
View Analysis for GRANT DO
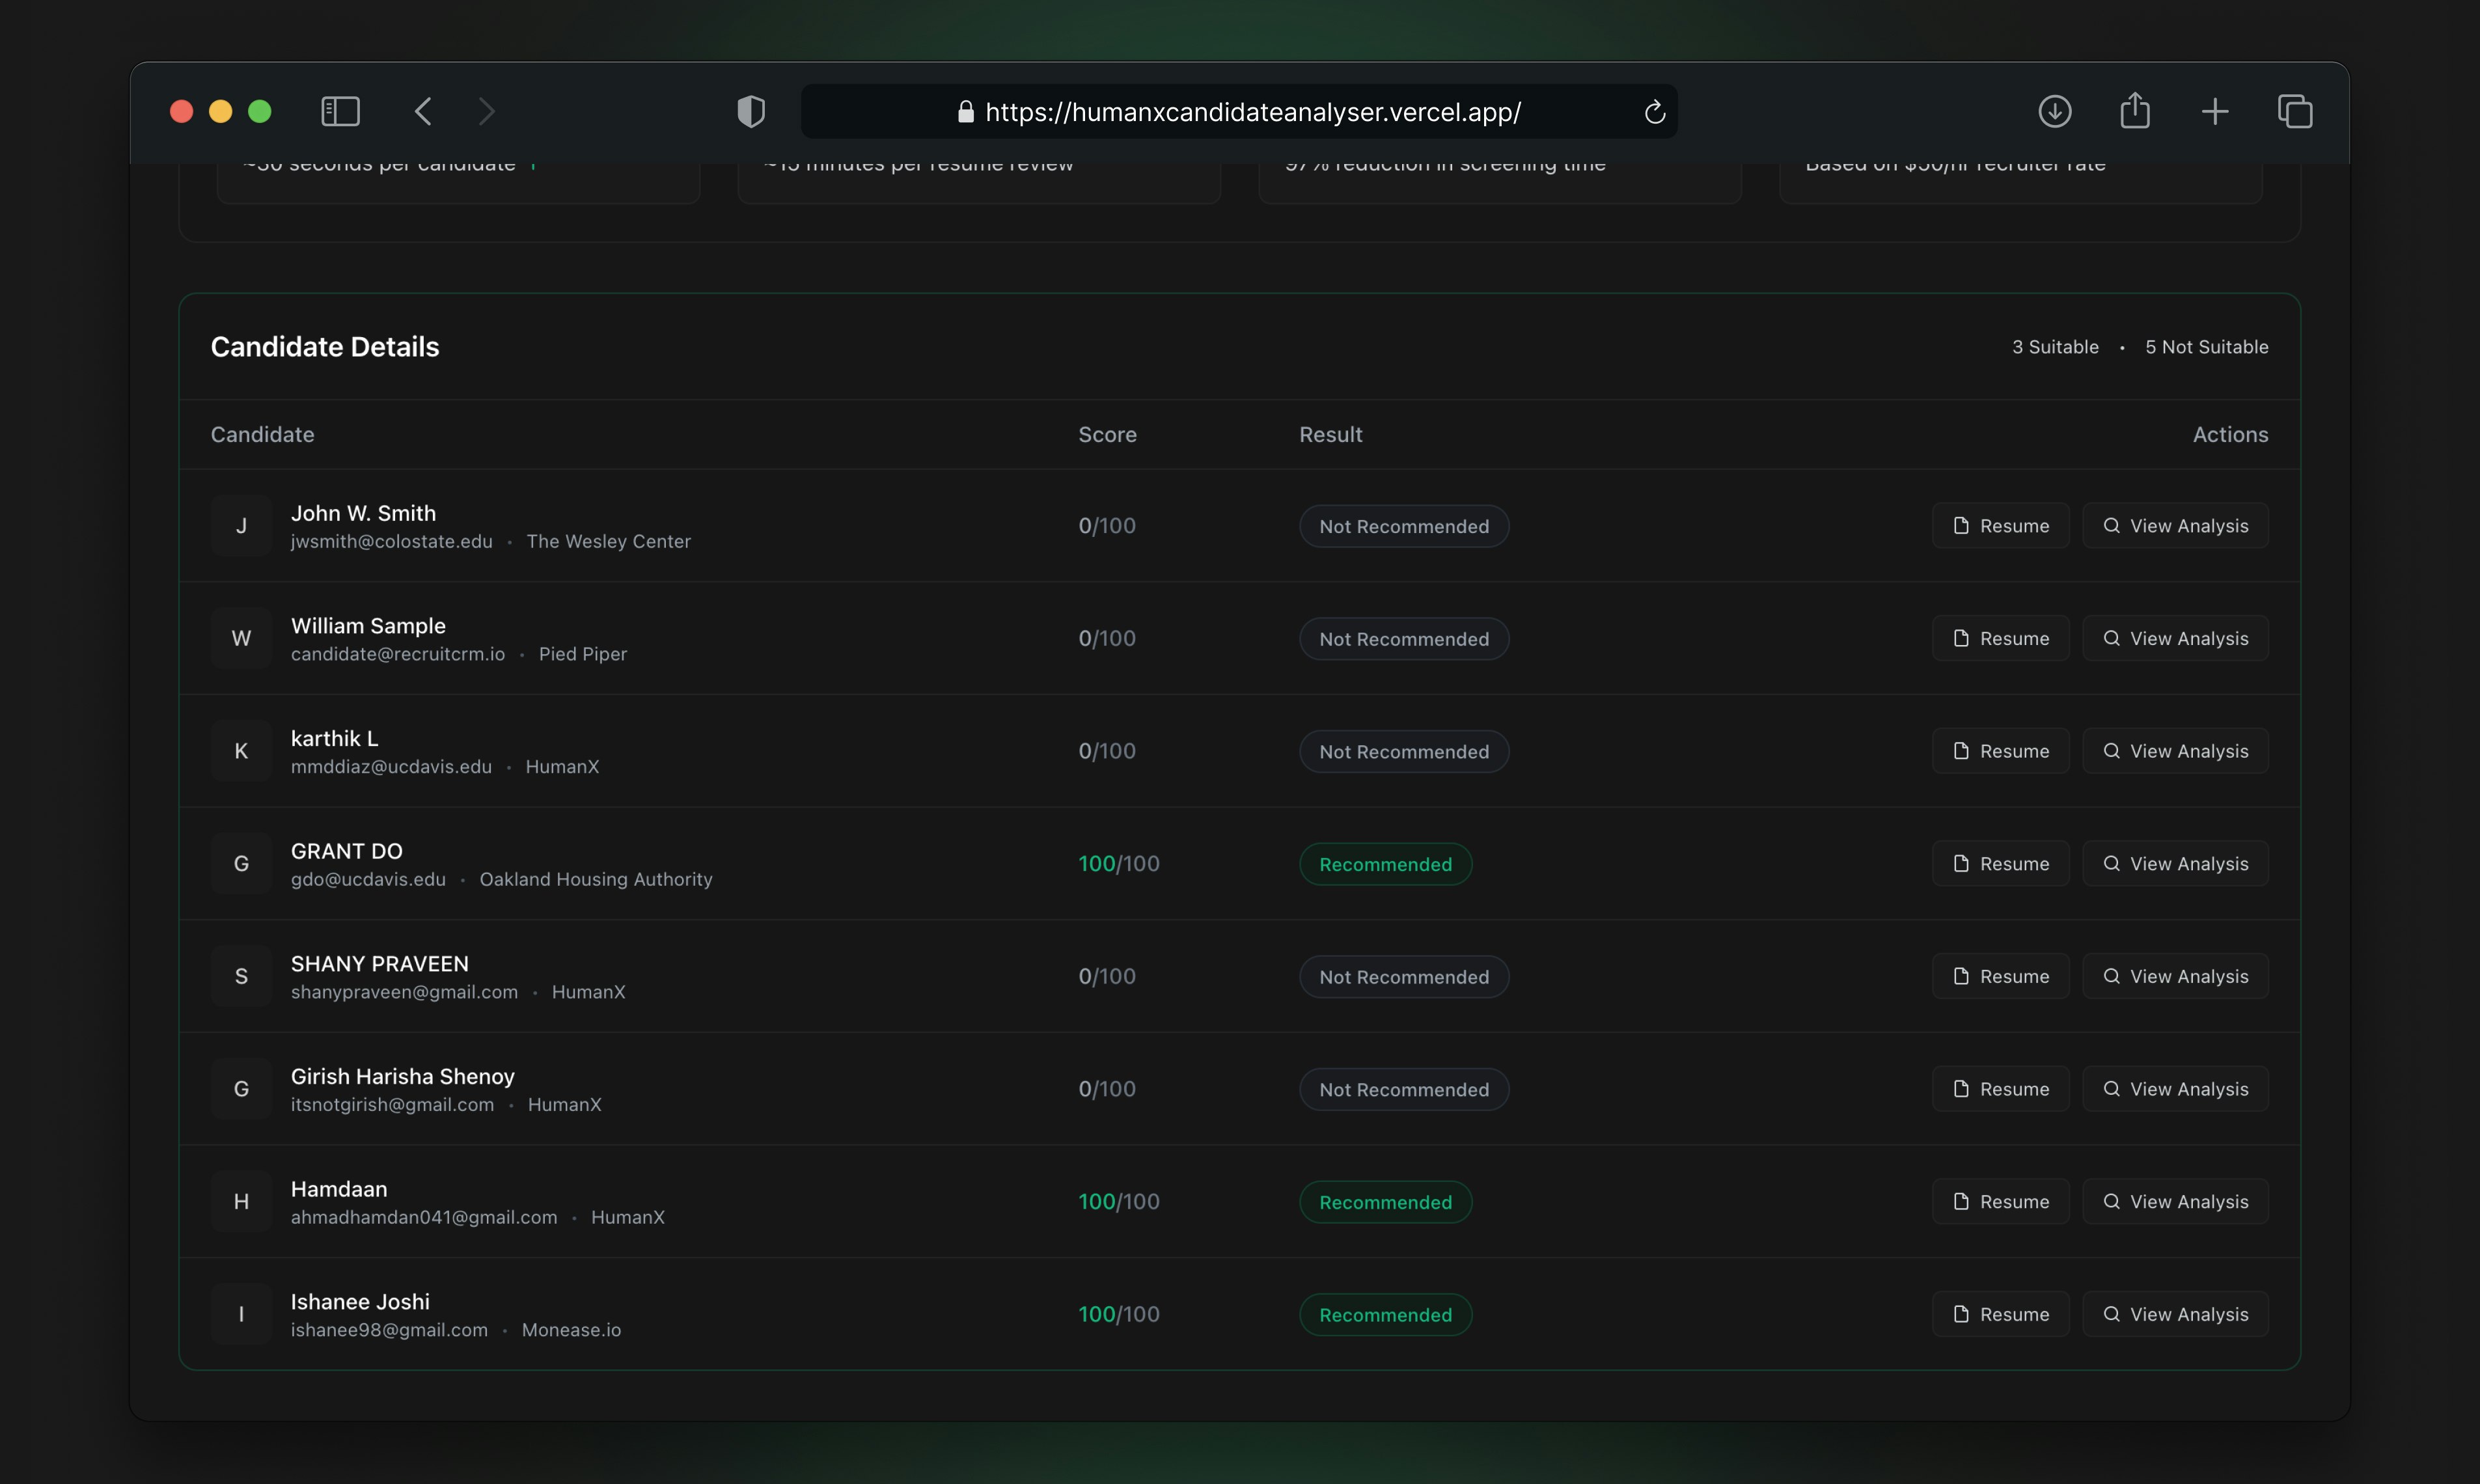click(2175, 864)
